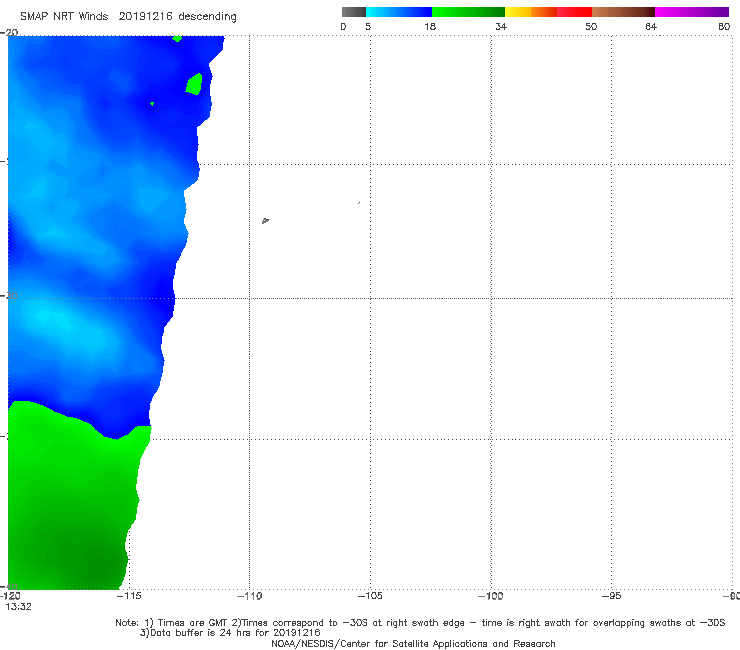The image size is (740, 650).
Task: Click the largest green wind patch in blue area
Action: [x=194, y=84]
